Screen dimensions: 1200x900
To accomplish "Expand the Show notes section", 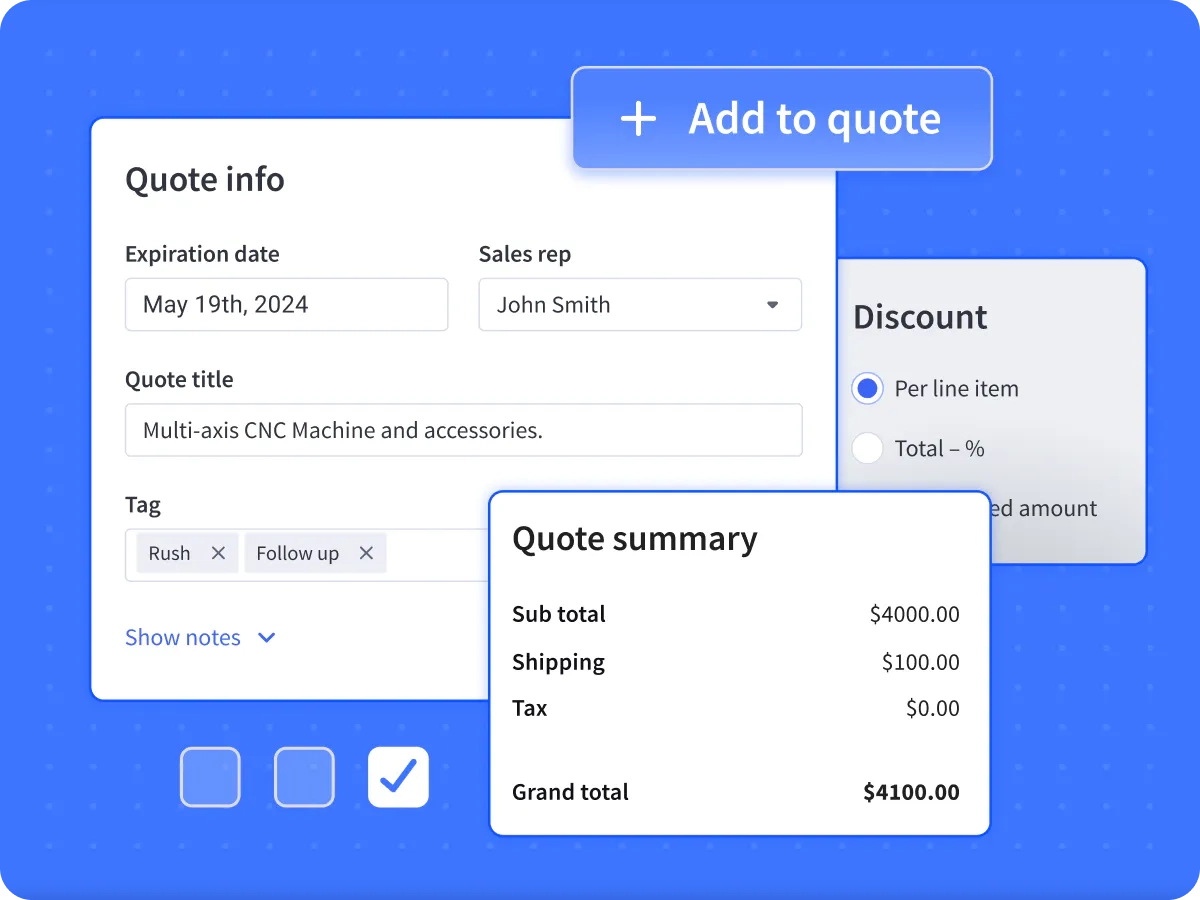I will click(x=183, y=637).
